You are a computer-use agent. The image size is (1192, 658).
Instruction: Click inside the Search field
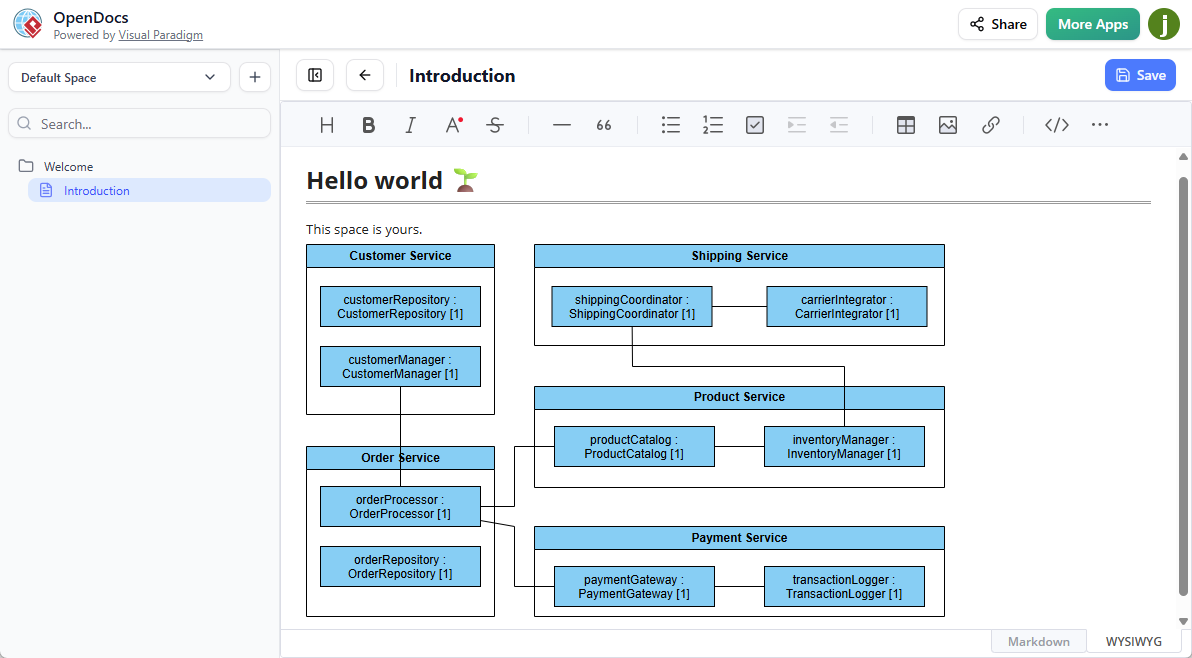point(139,123)
